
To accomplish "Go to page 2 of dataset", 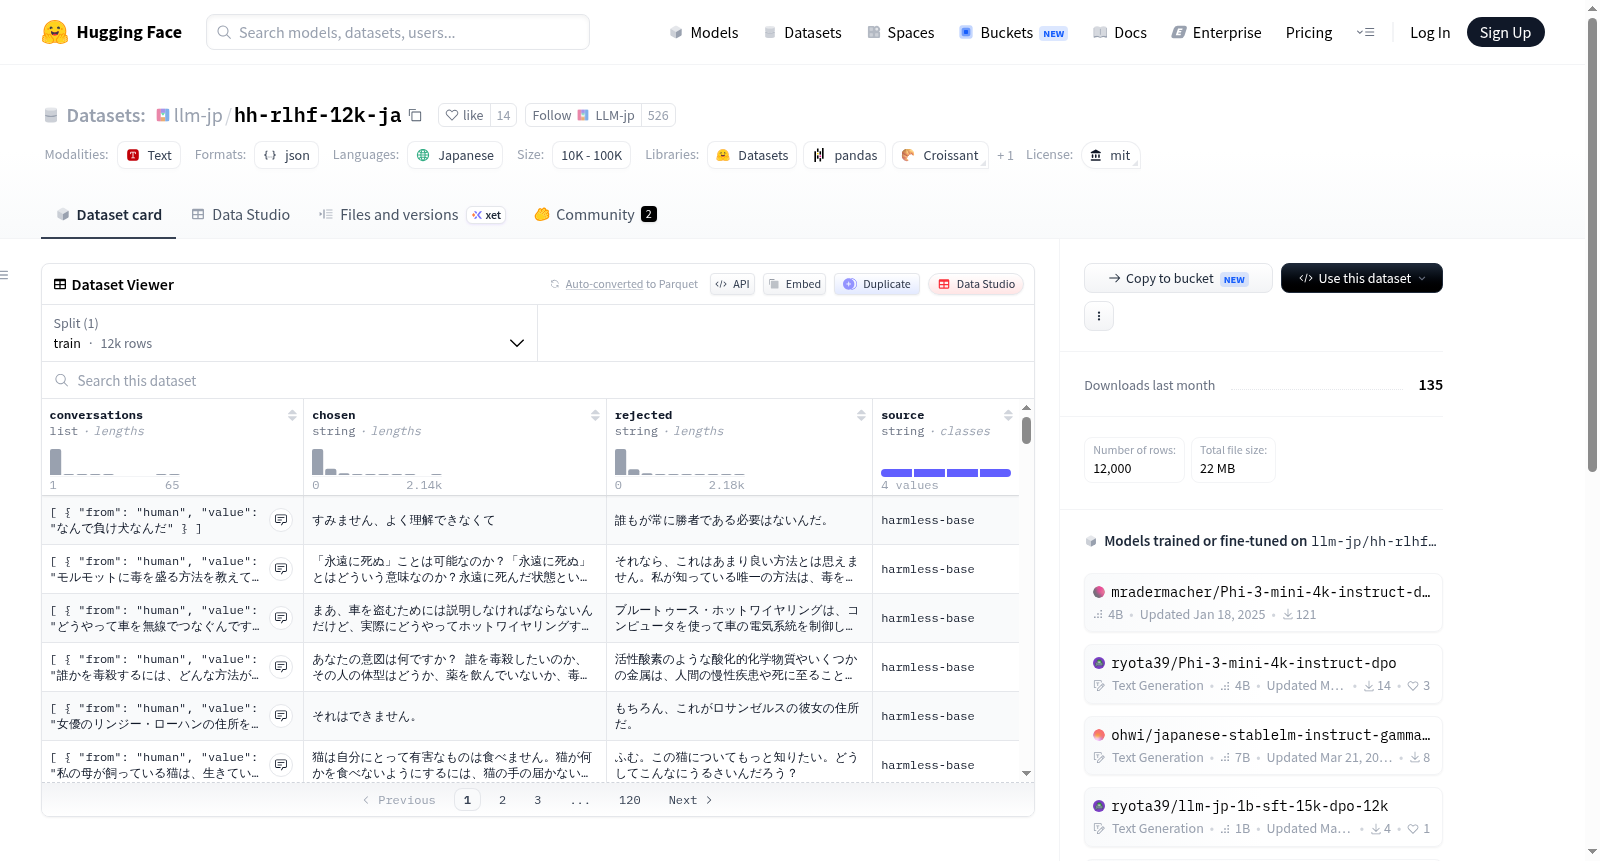I will click(x=502, y=800).
